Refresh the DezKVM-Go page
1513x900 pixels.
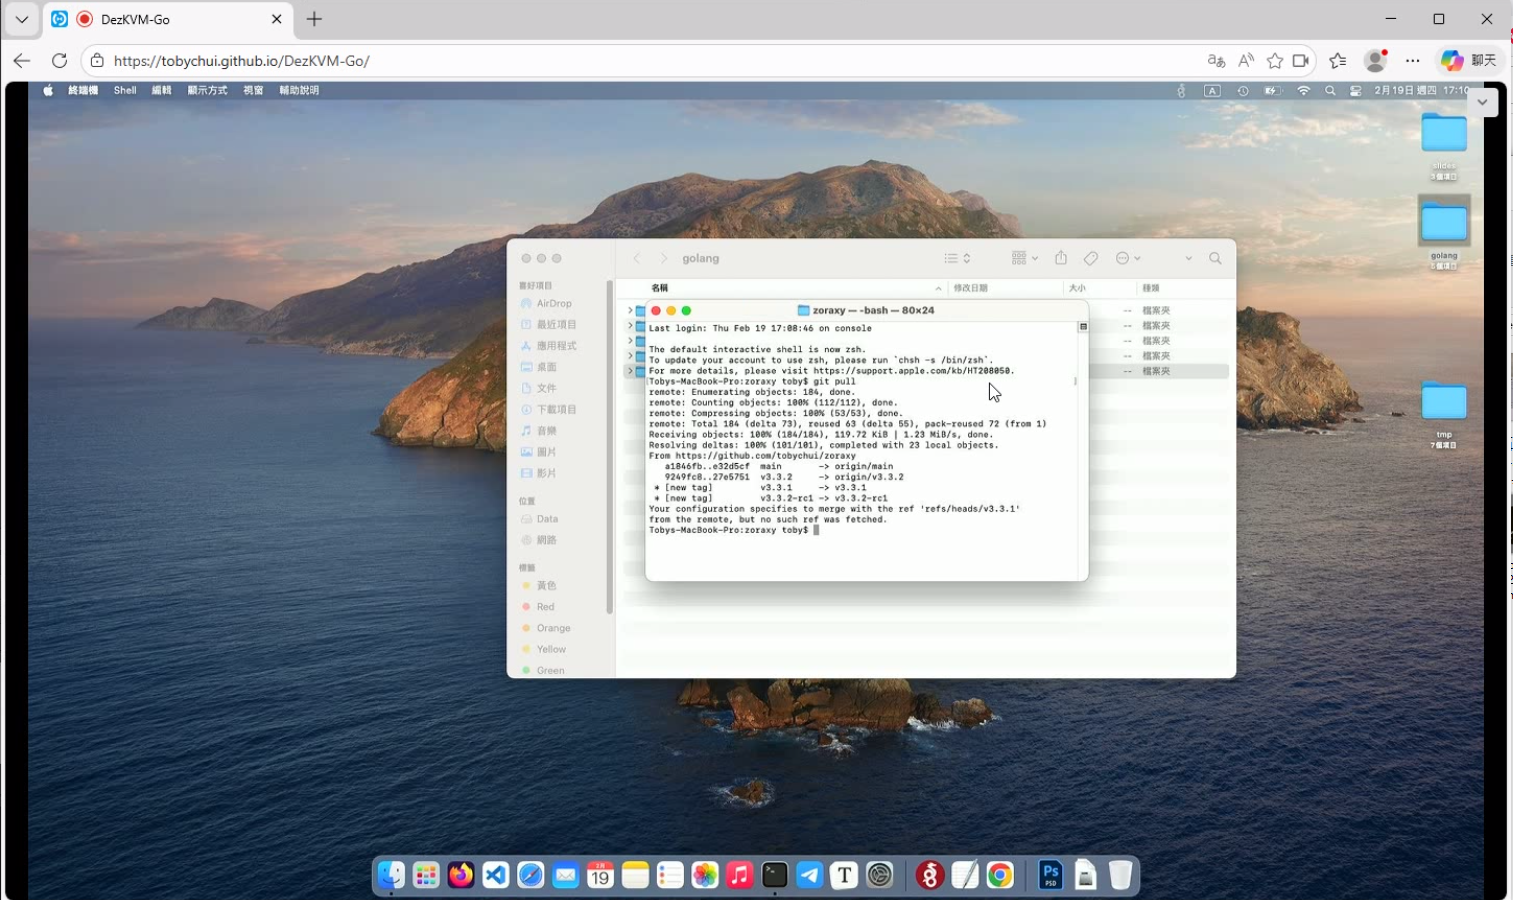tap(59, 61)
